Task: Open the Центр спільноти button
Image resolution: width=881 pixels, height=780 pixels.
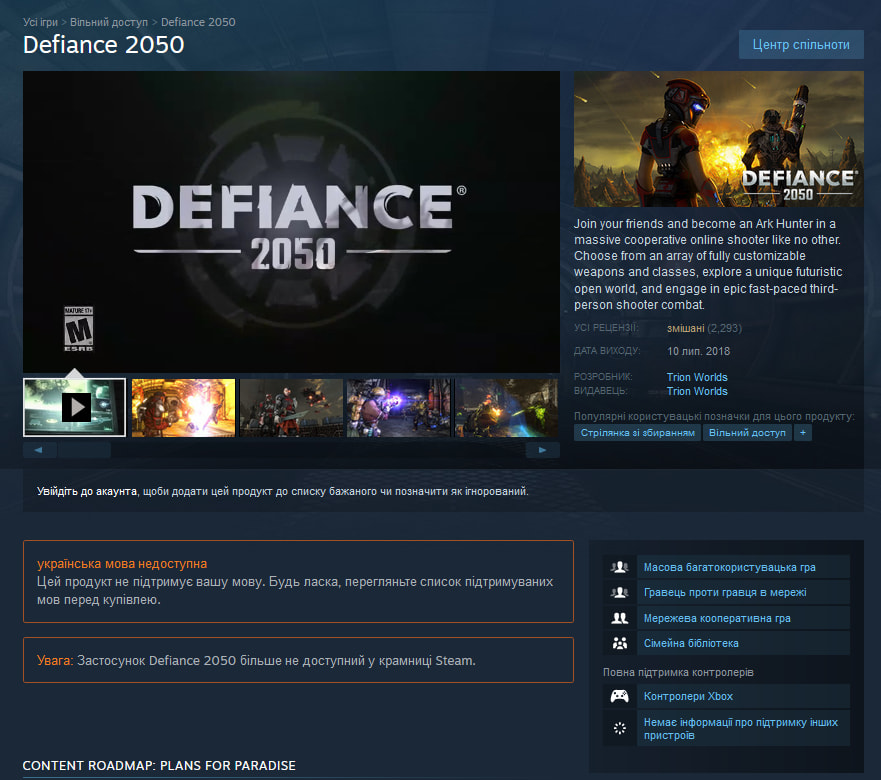Action: (801, 44)
